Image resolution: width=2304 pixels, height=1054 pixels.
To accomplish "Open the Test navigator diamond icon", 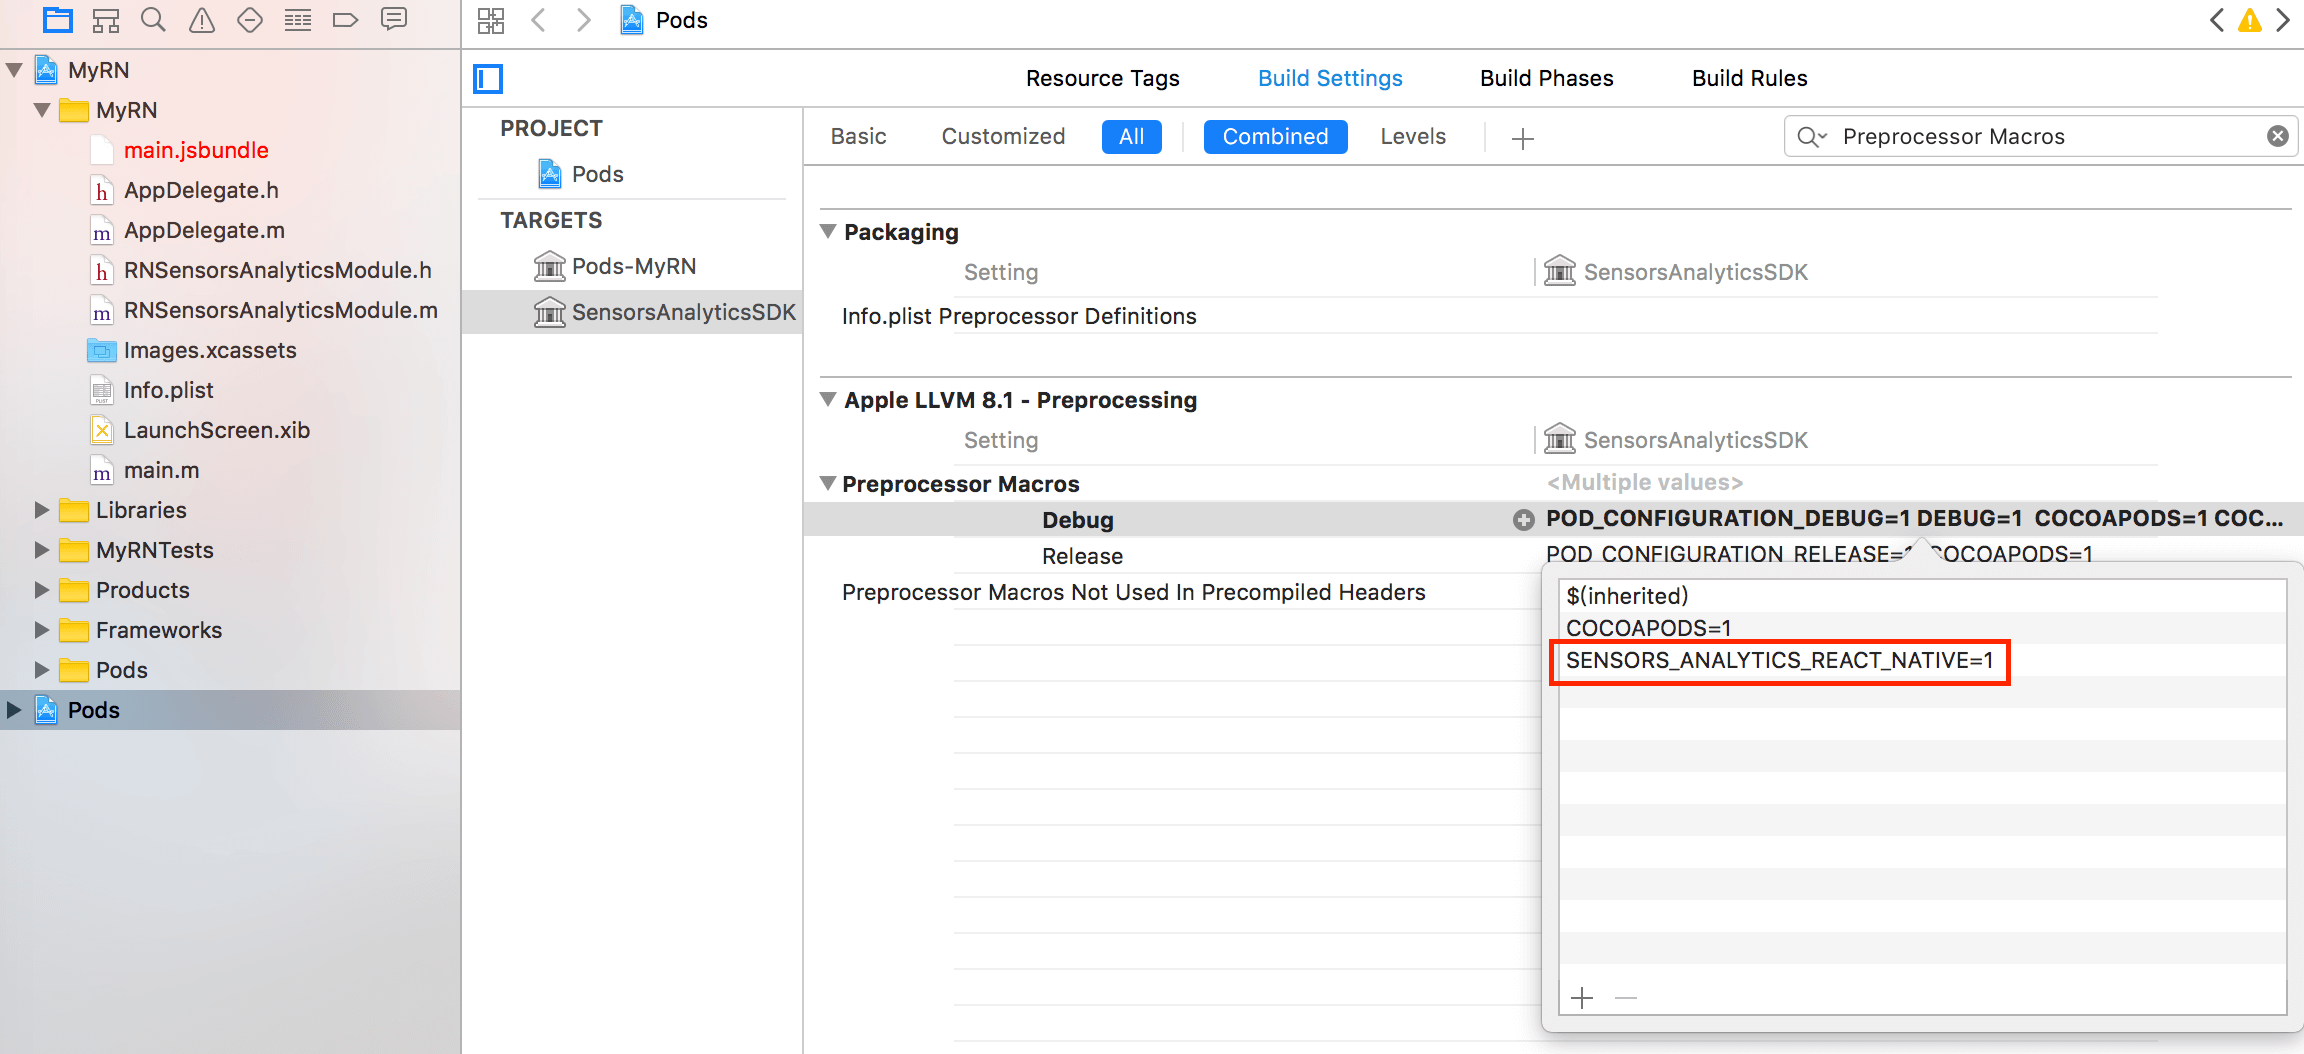I will [250, 20].
